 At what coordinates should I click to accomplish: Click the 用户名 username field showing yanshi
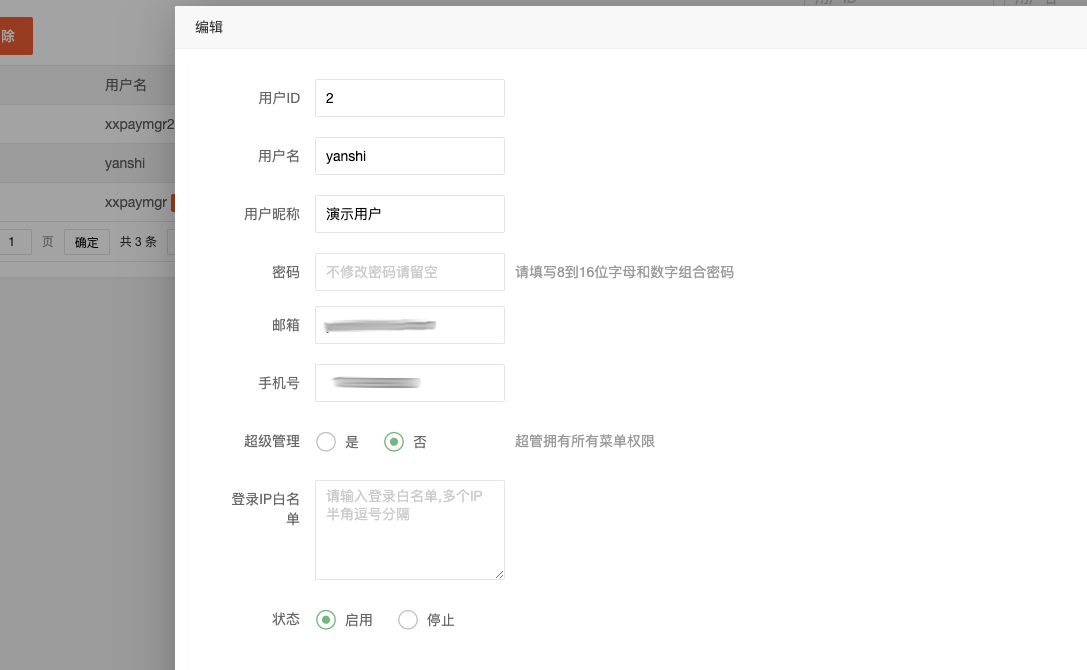pyautogui.click(x=409, y=156)
